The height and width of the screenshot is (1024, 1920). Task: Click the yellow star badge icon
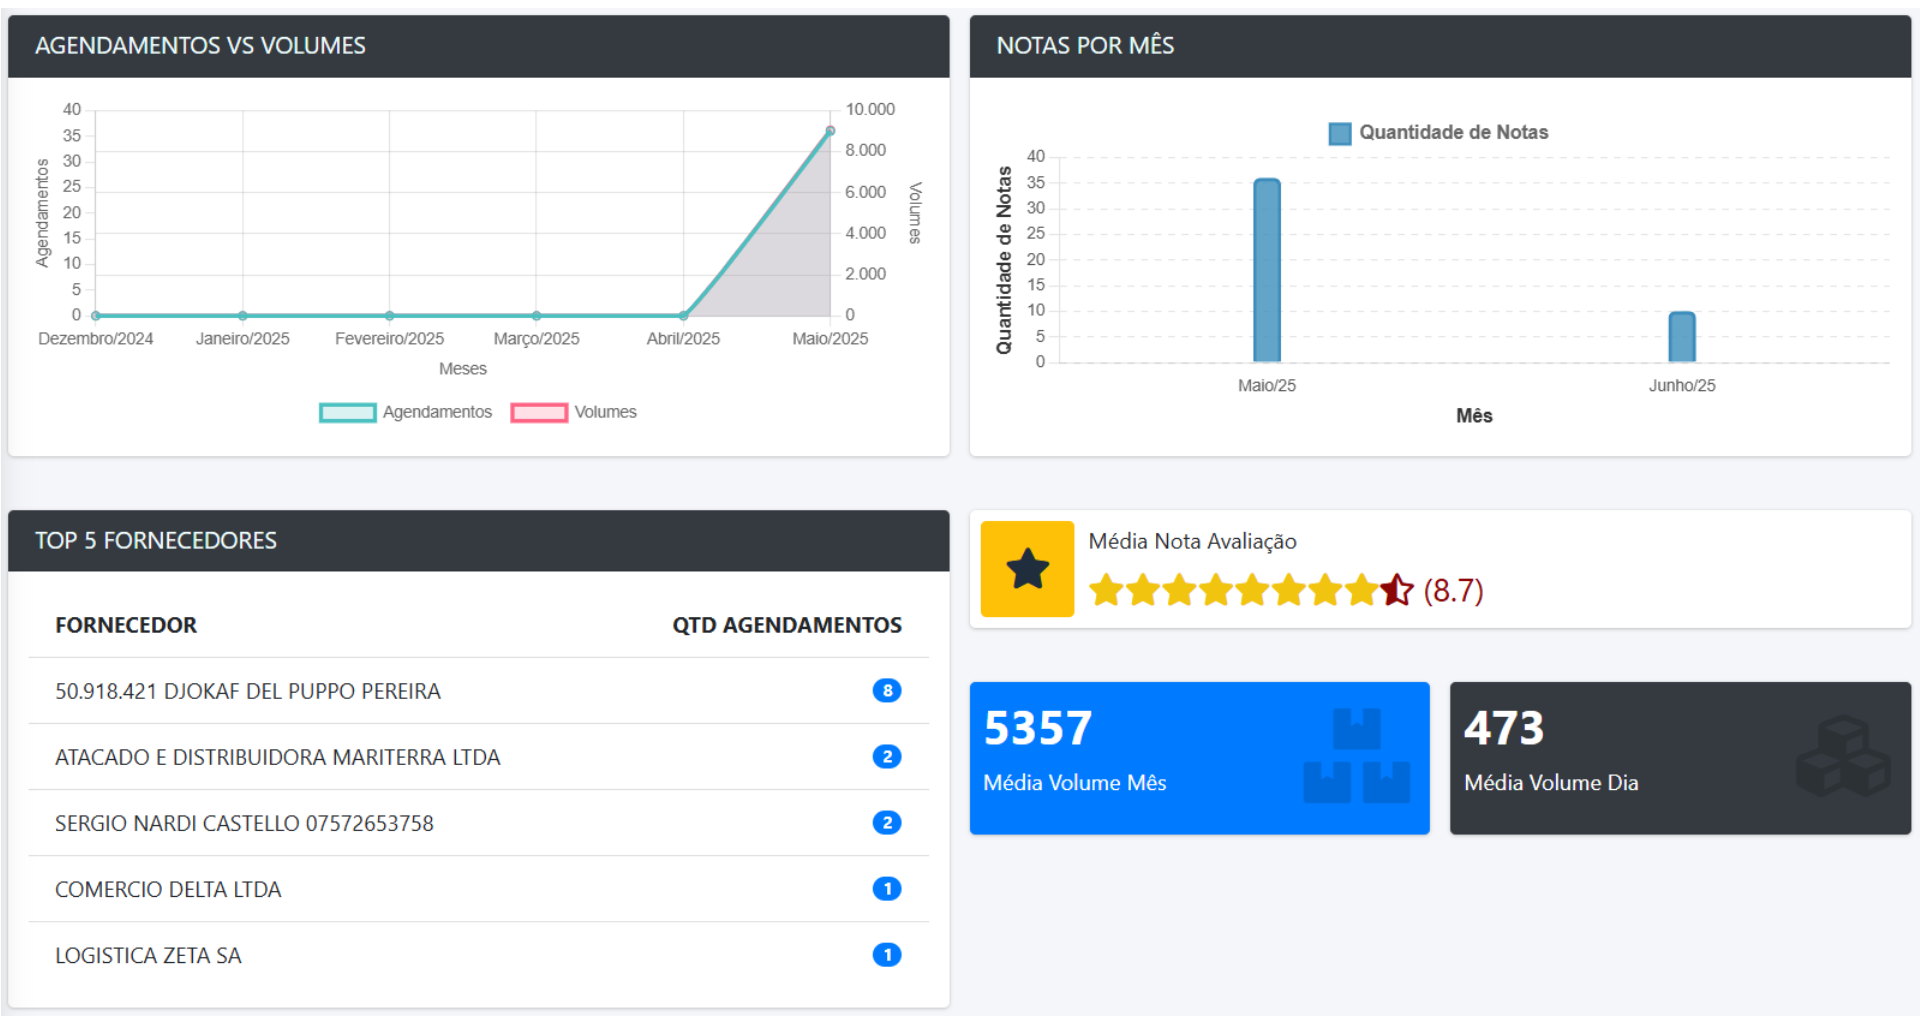pos(1026,568)
